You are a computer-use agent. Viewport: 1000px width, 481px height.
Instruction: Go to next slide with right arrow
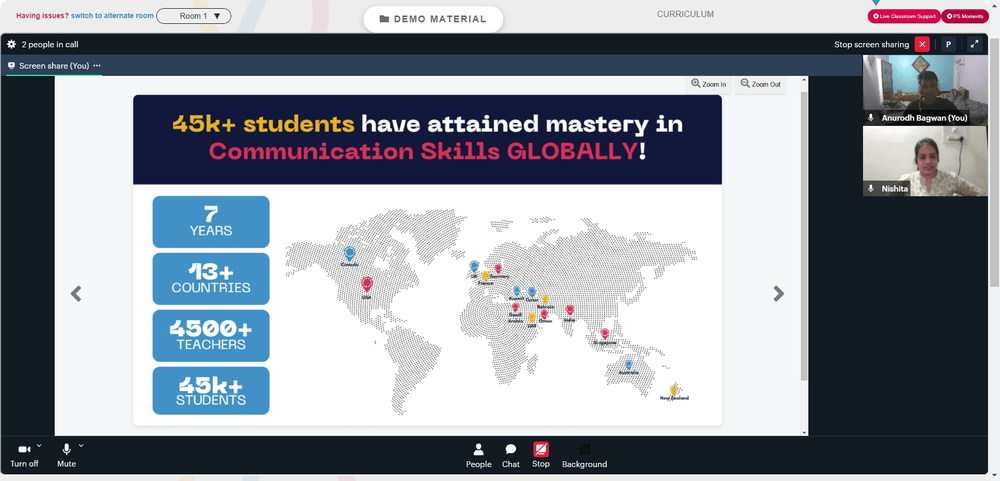[778, 293]
